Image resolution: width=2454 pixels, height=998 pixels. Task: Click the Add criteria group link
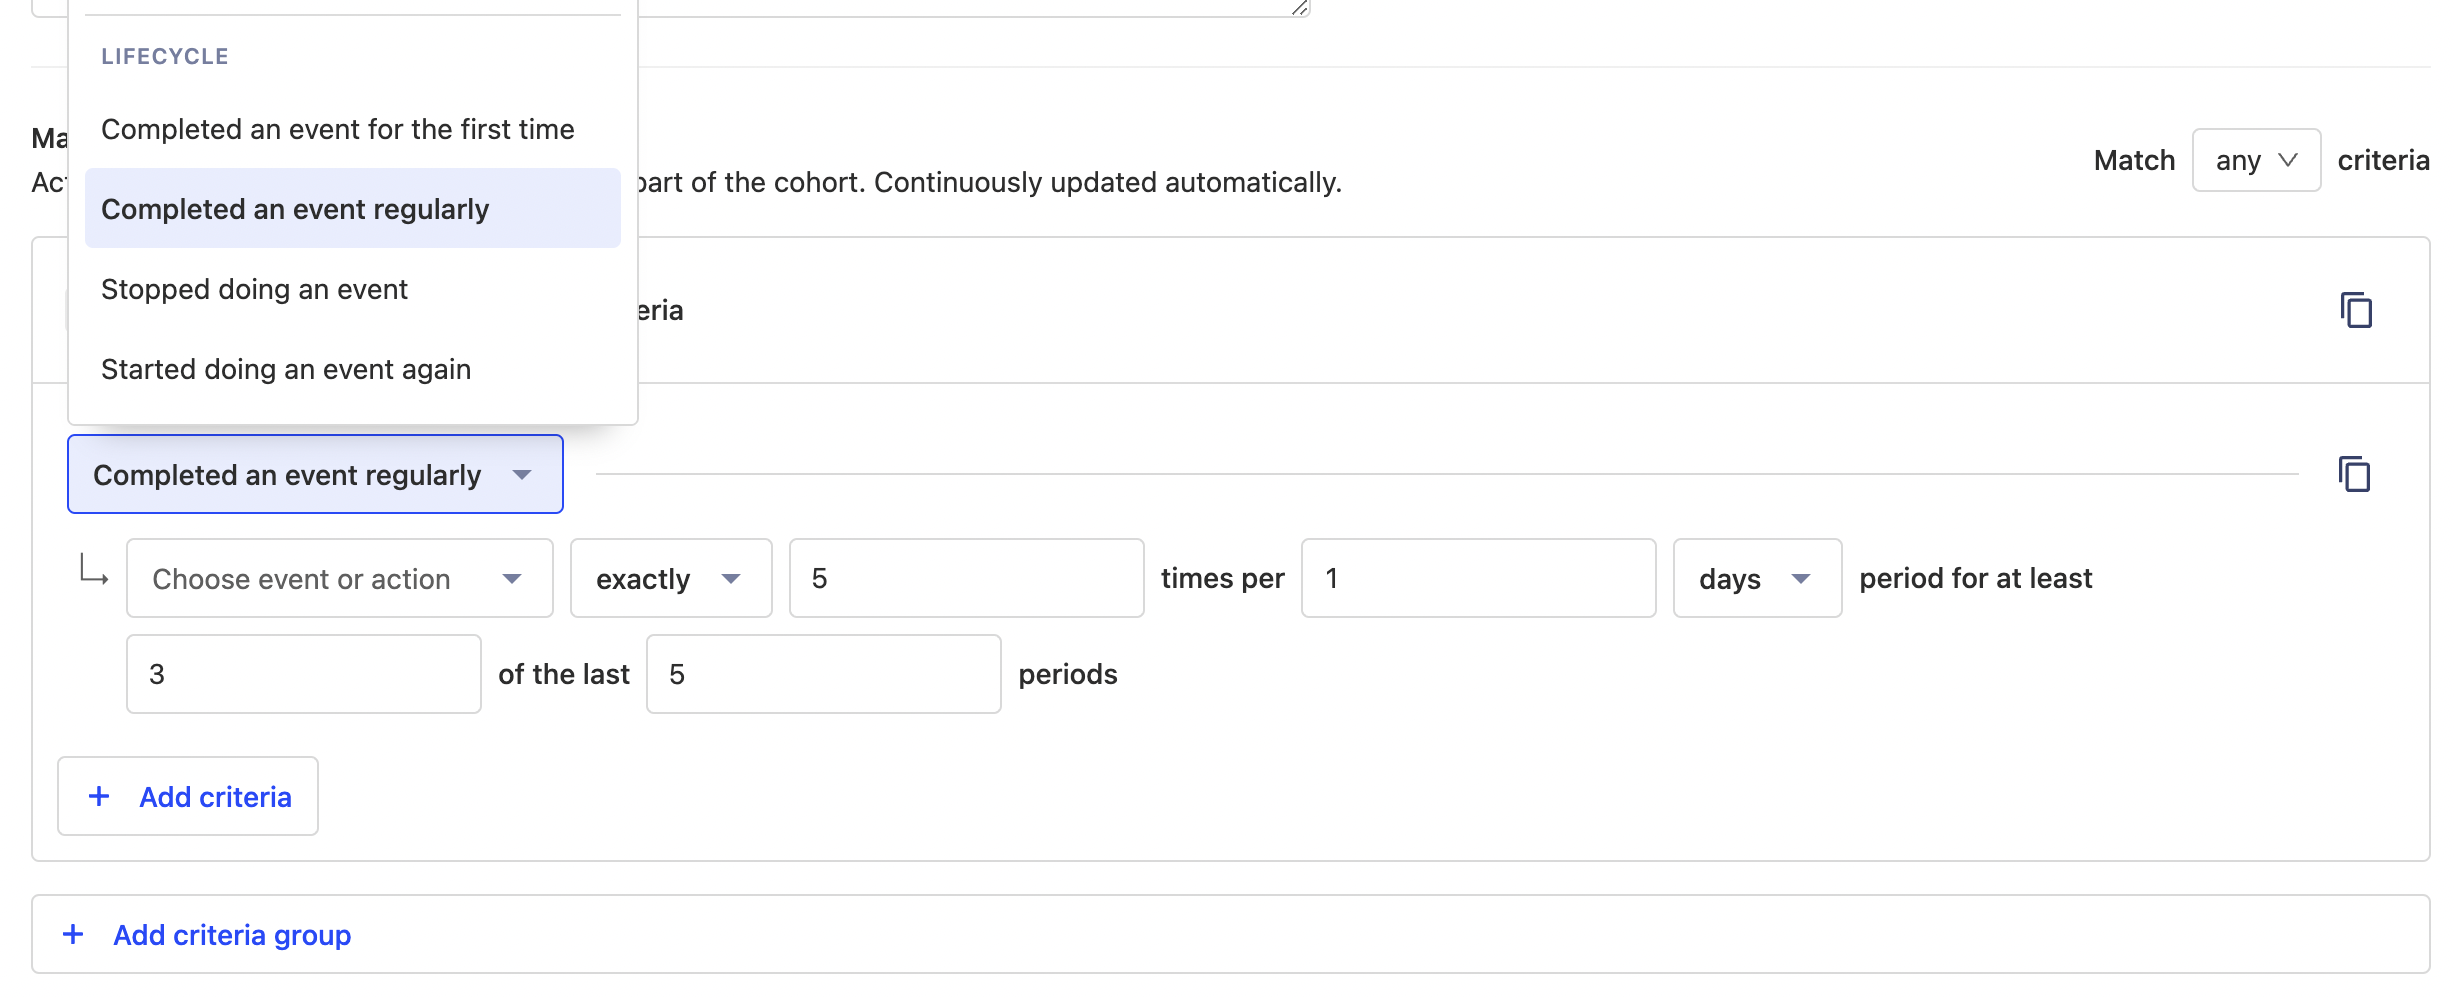[x=230, y=933]
